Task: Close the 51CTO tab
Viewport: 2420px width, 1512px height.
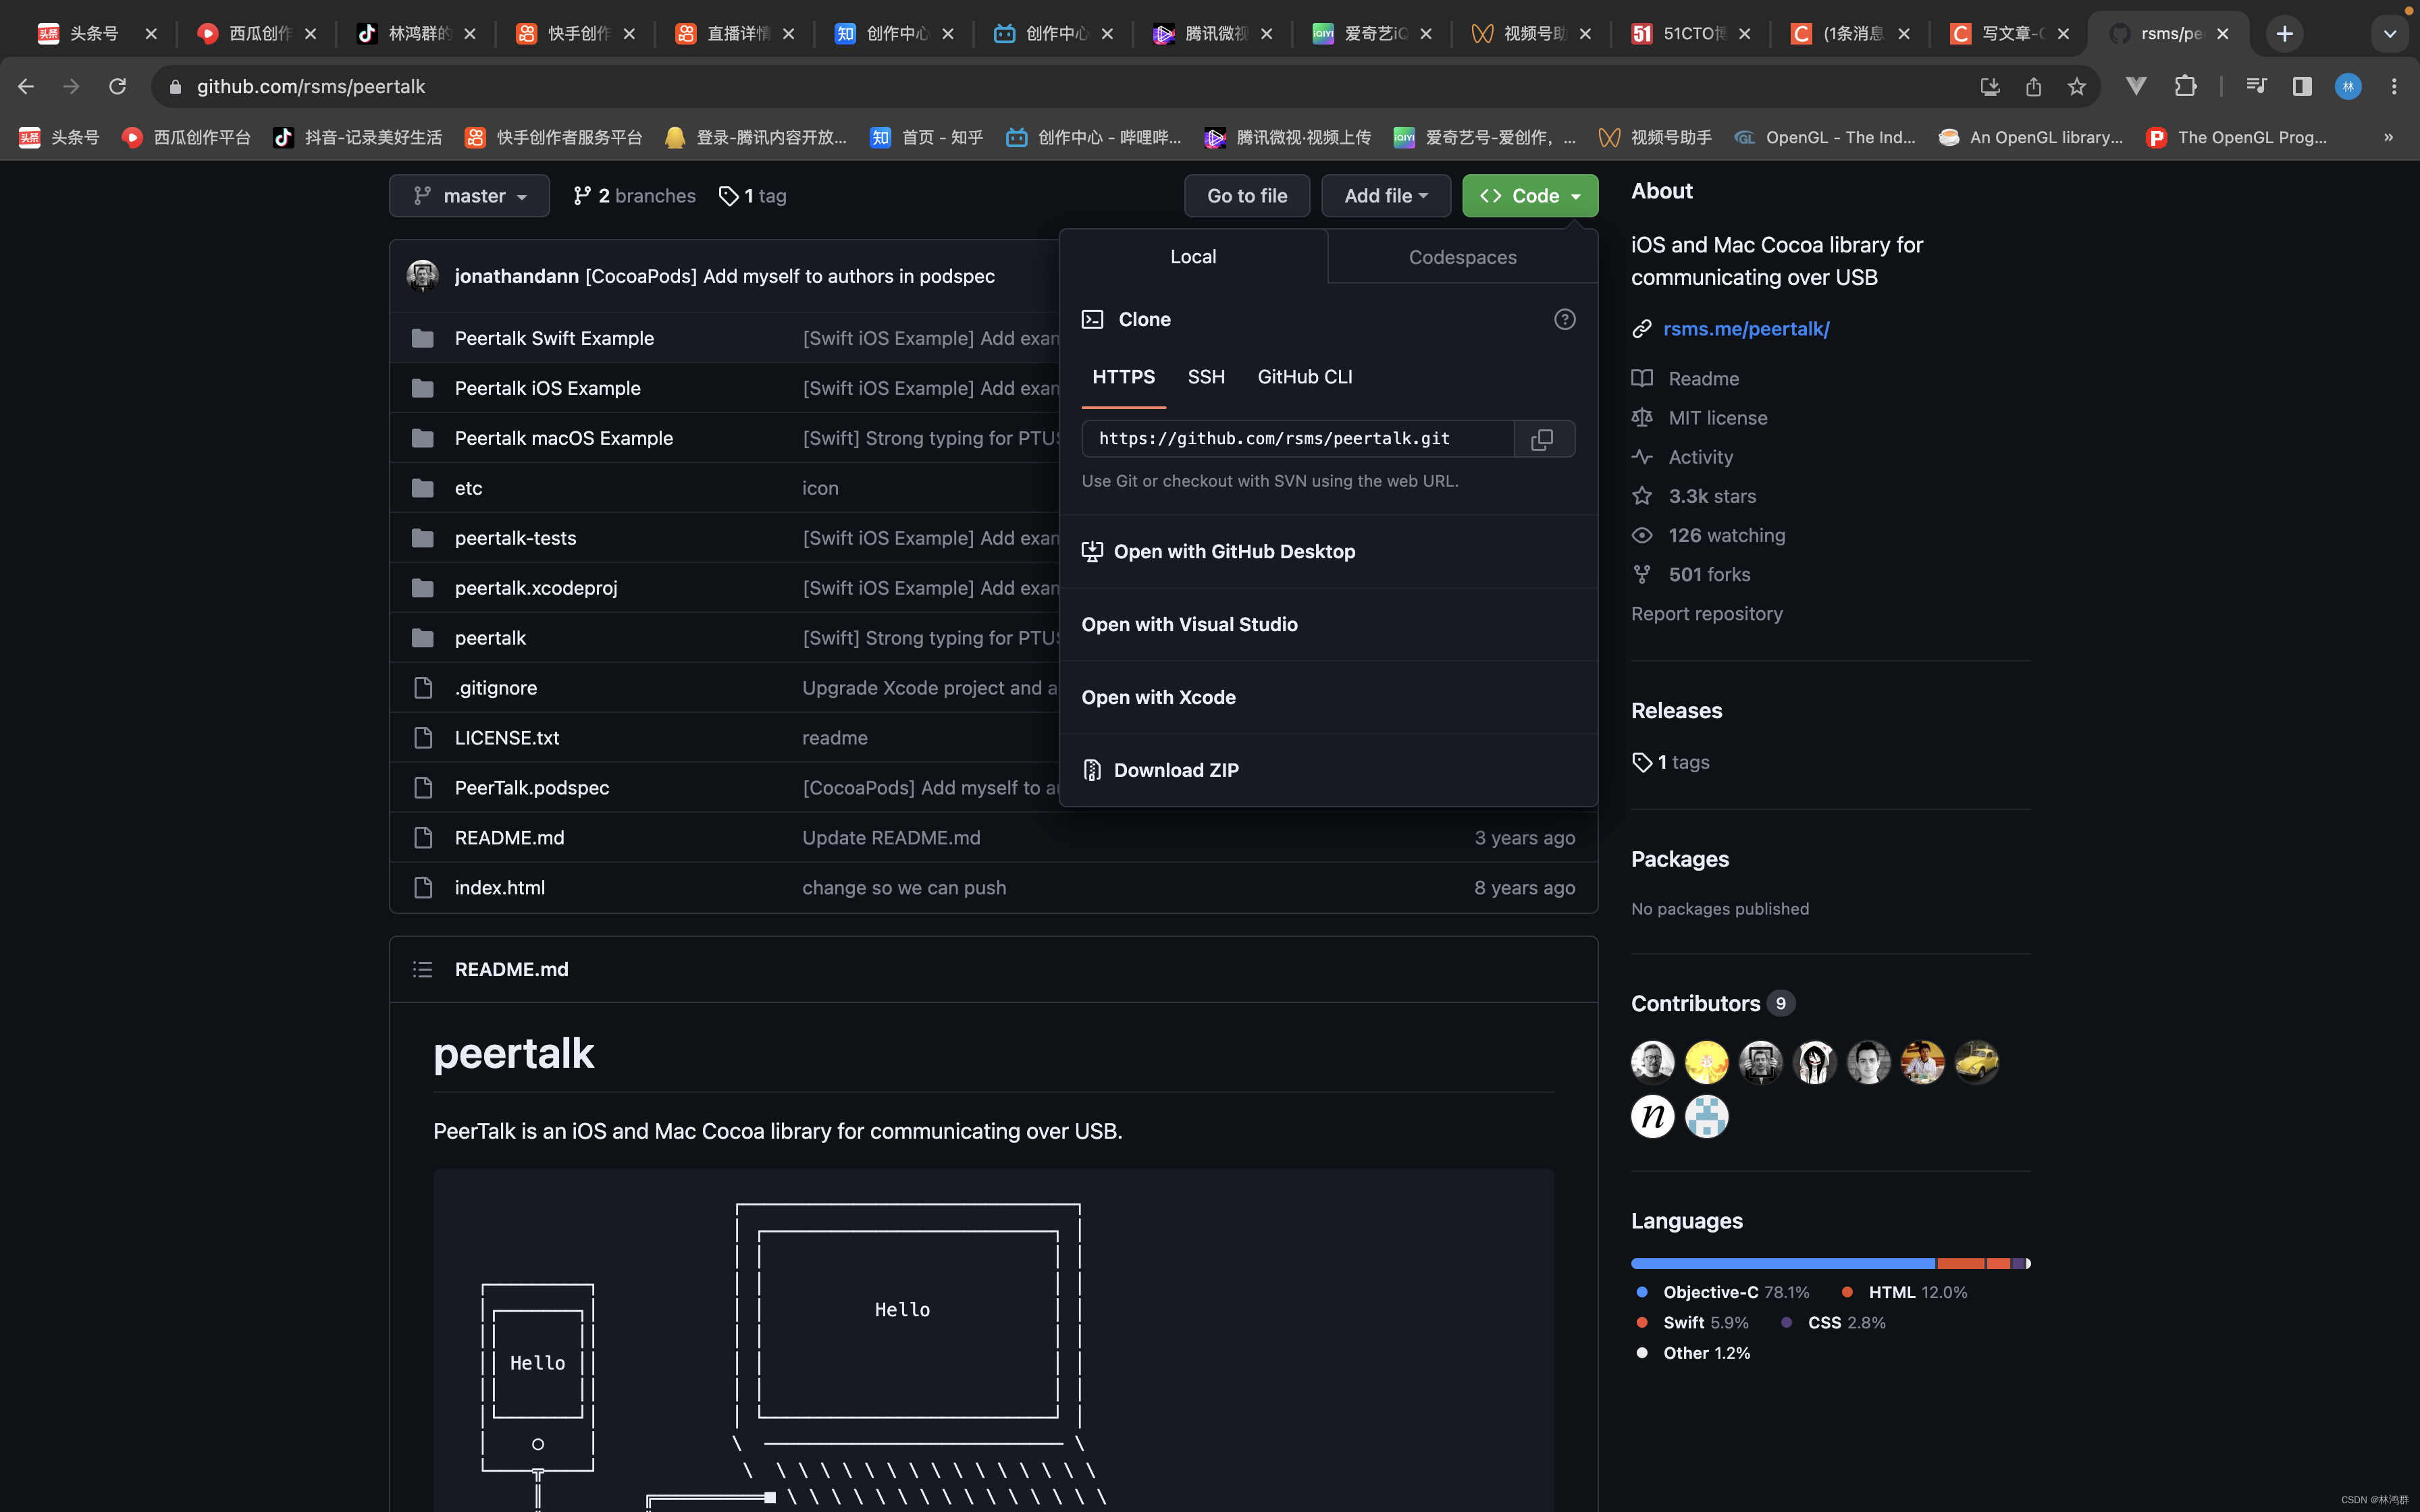Action: tap(1745, 34)
